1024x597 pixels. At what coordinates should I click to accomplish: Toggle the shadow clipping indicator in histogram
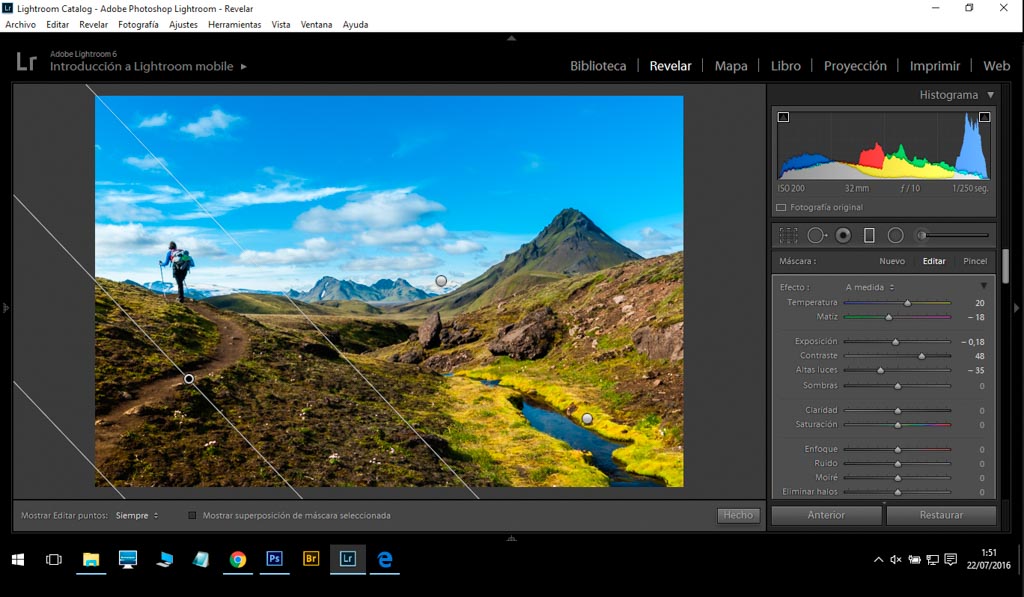783,117
